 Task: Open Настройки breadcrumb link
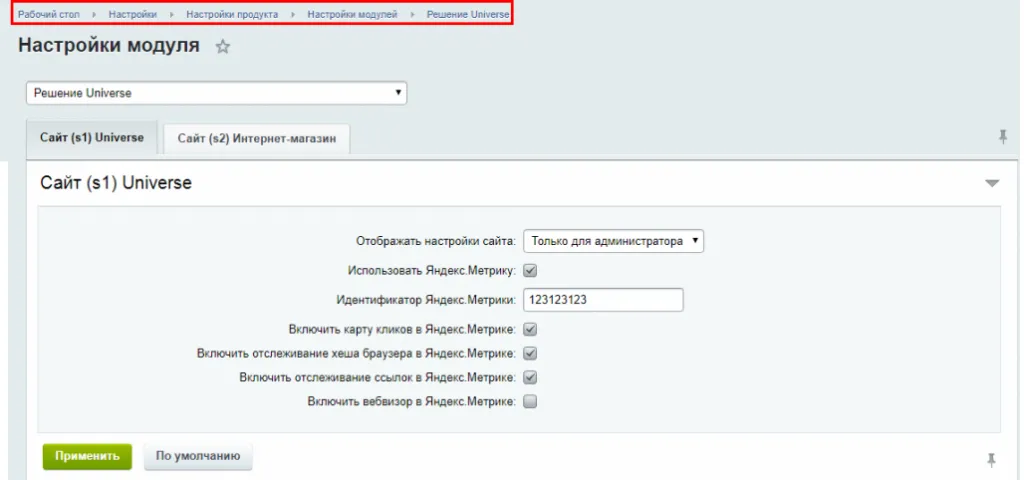coord(133,15)
